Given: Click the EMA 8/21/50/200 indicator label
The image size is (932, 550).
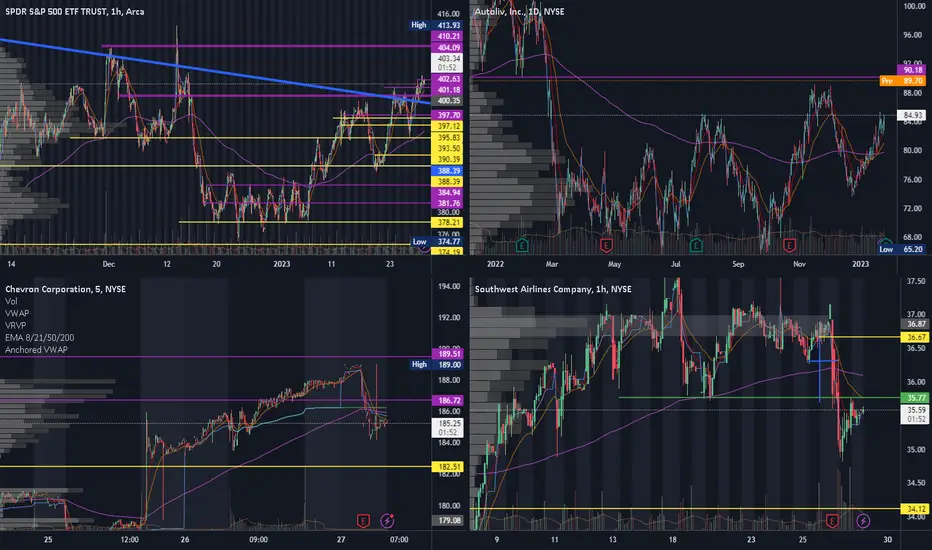Looking at the screenshot, I should [x=39, y=338].
